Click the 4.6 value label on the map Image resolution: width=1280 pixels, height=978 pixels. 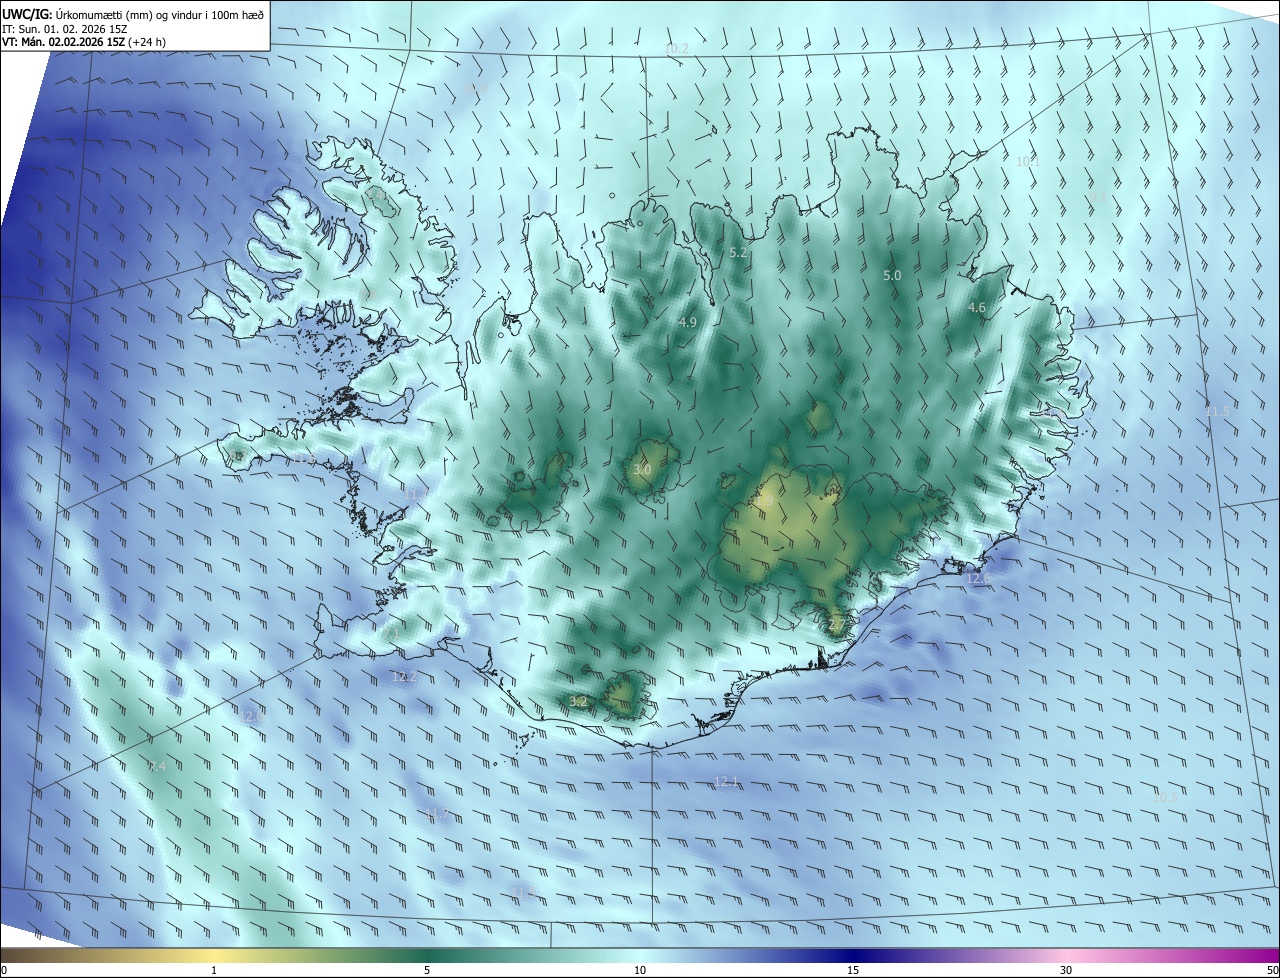(977, 308)
